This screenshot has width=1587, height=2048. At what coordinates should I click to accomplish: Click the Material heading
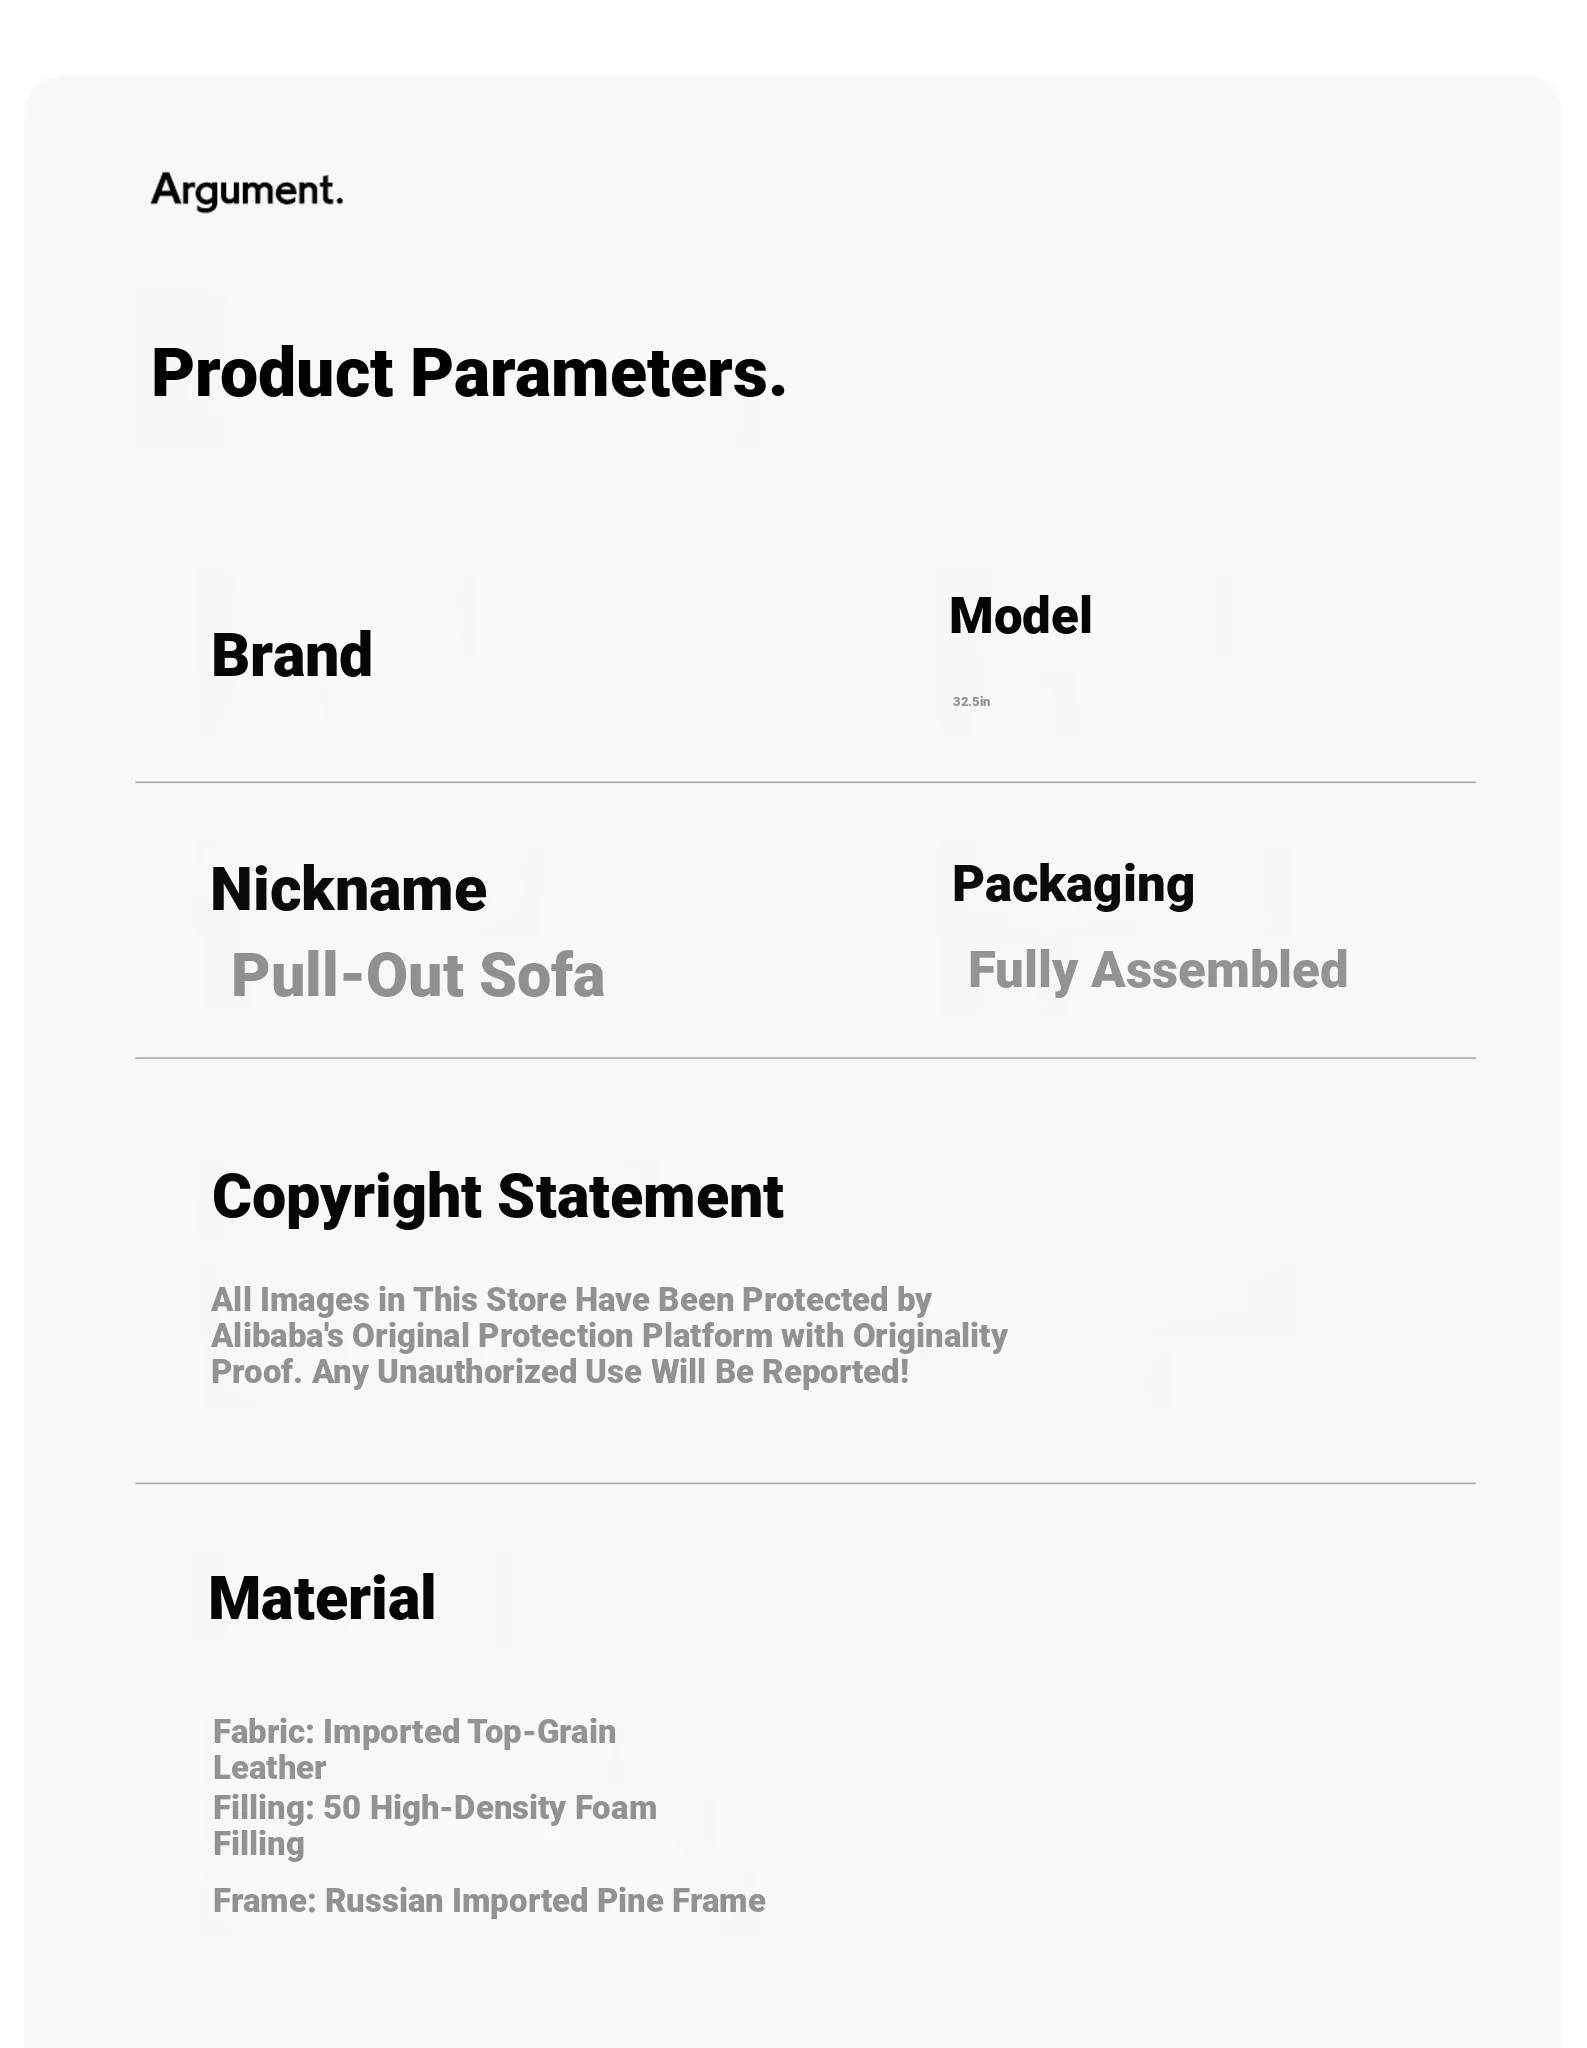point(322,1598)
